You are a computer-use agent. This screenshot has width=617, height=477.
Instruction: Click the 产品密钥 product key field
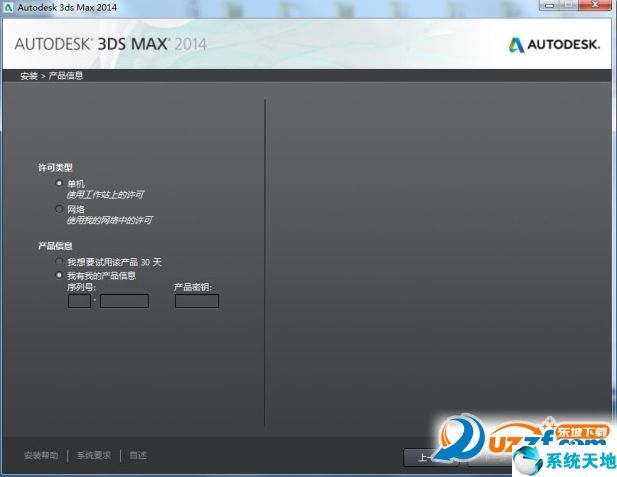pos(197,301)
